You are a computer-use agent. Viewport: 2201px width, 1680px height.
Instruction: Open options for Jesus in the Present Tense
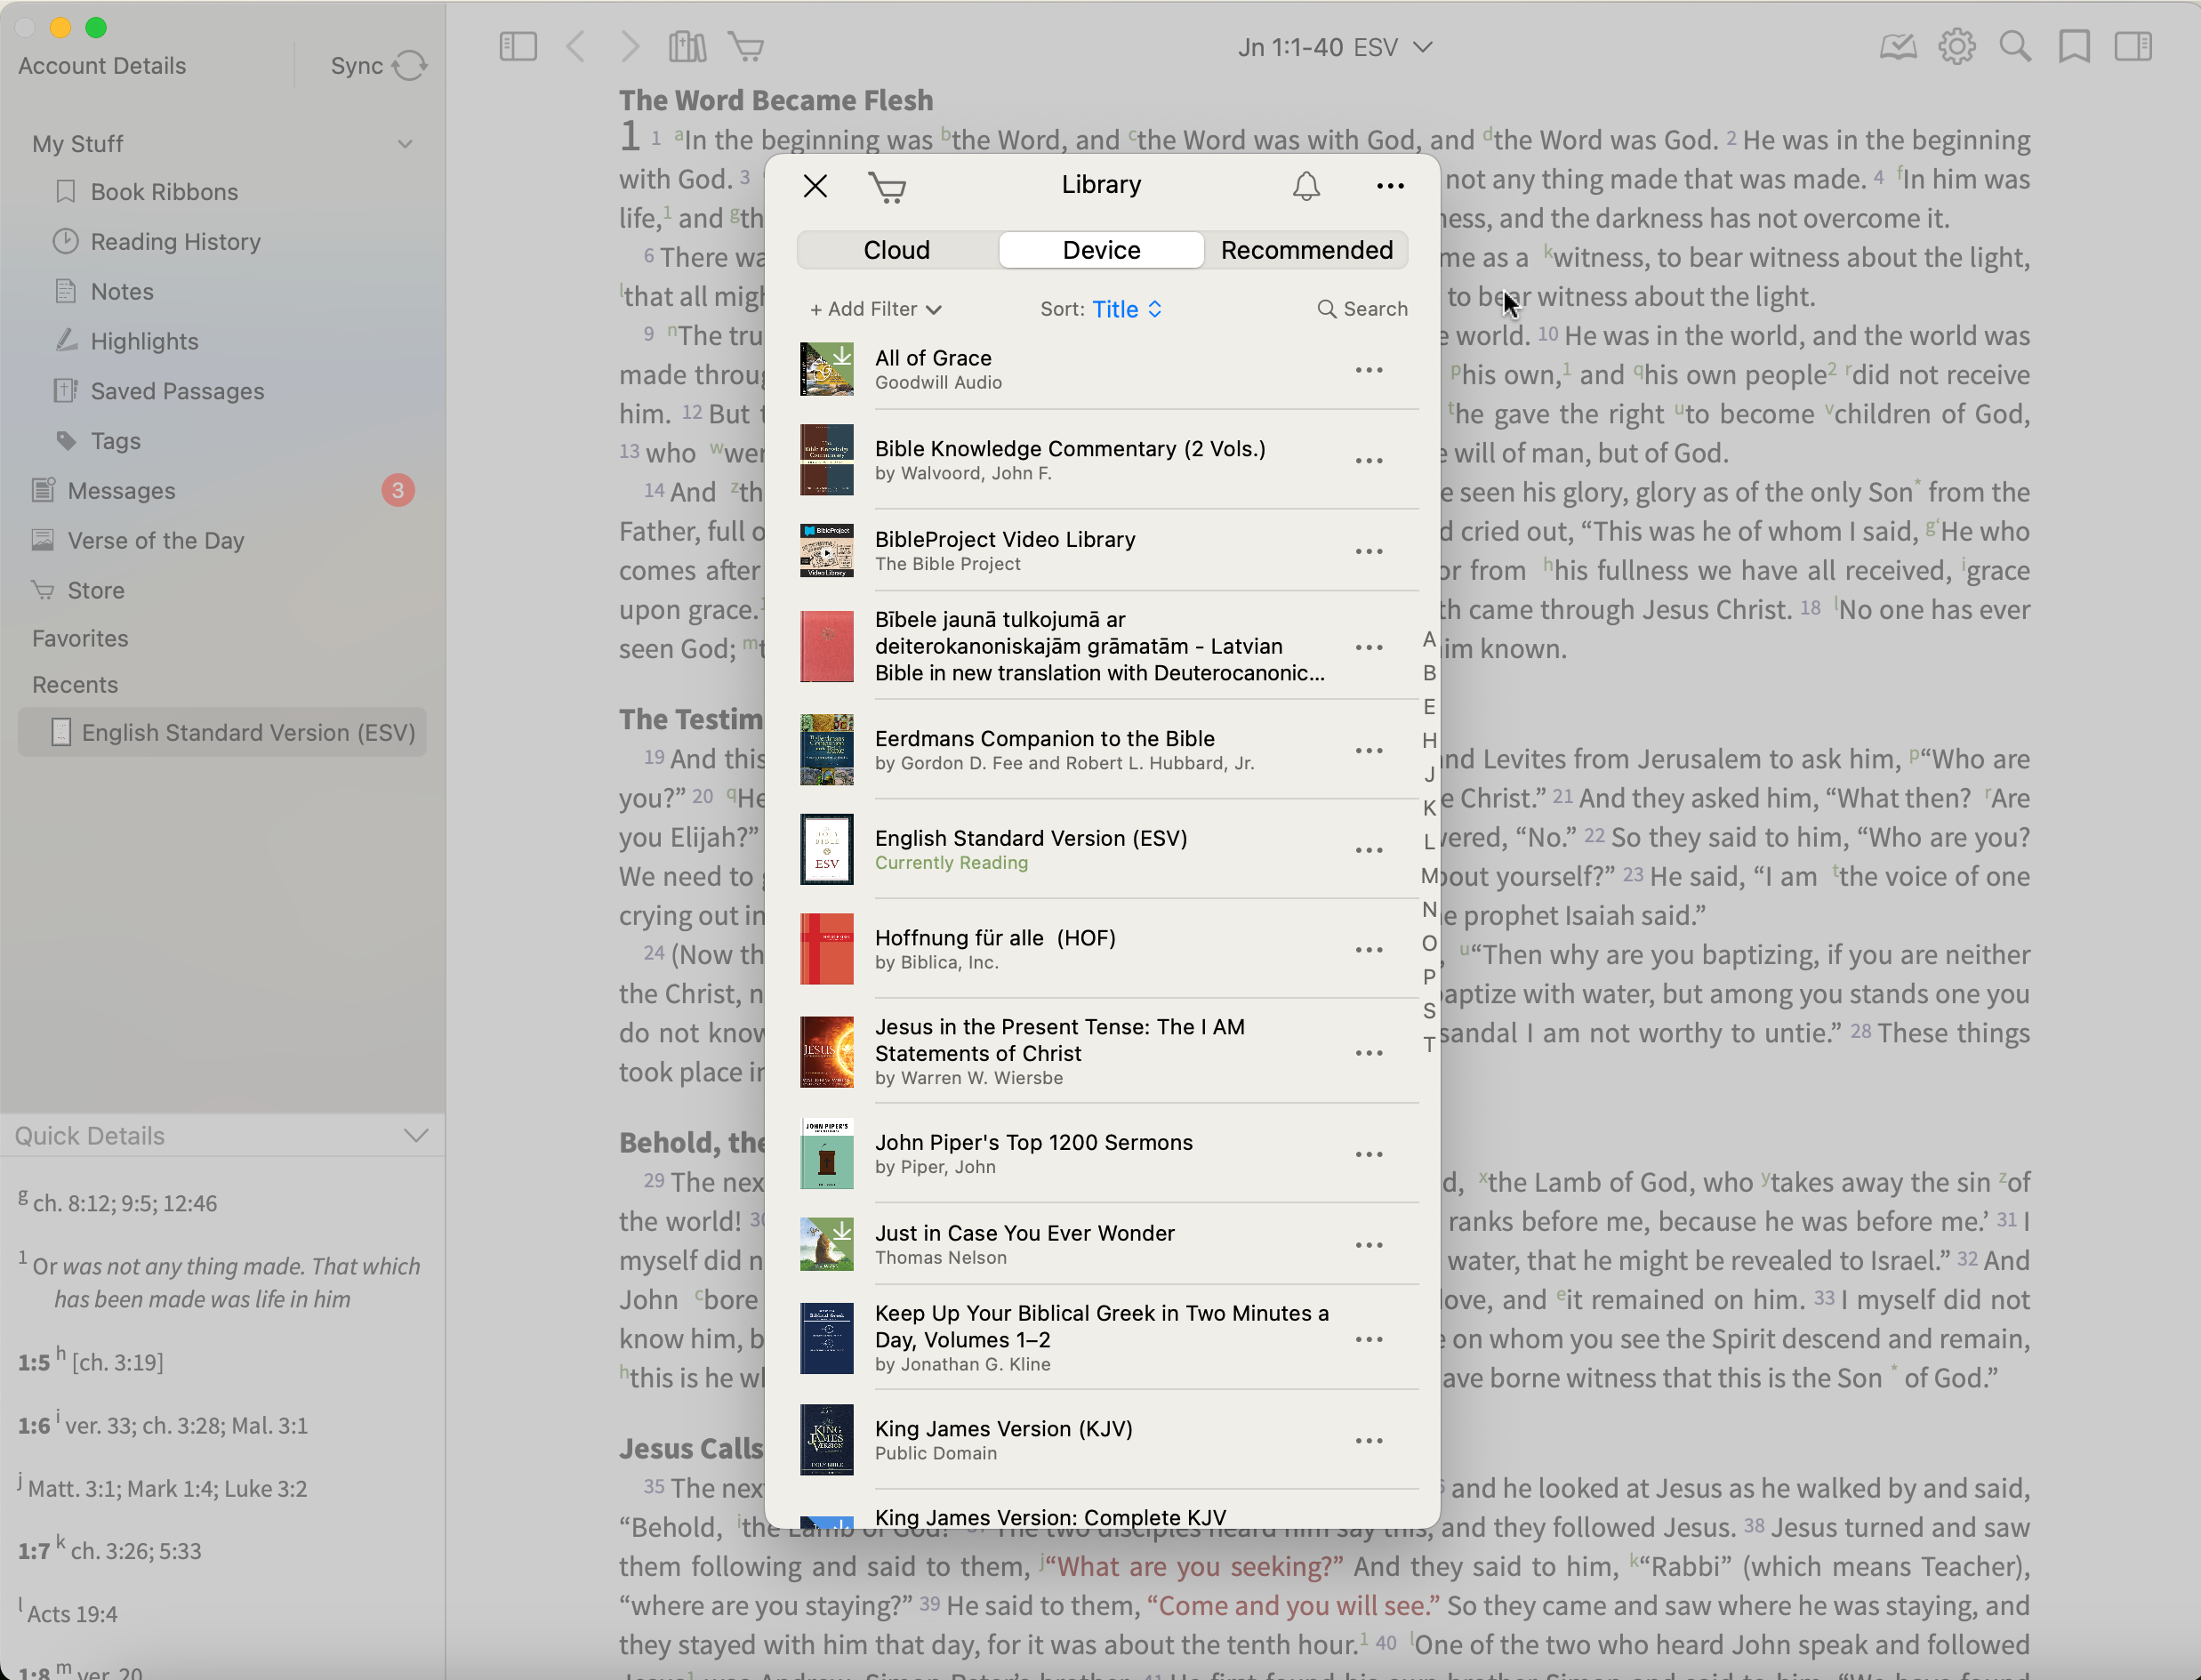pos(1369,1053)
